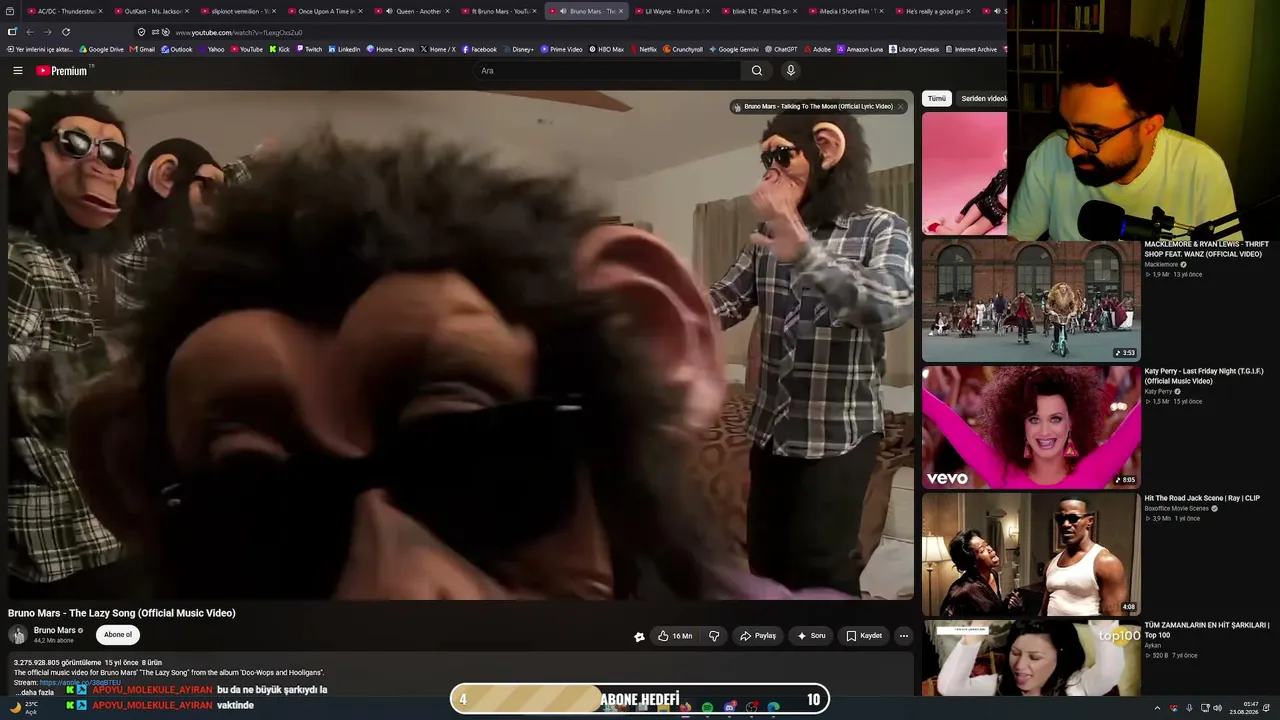Select the Tümü filter chip
This screenshot has width=1280, height=720.
937,98
